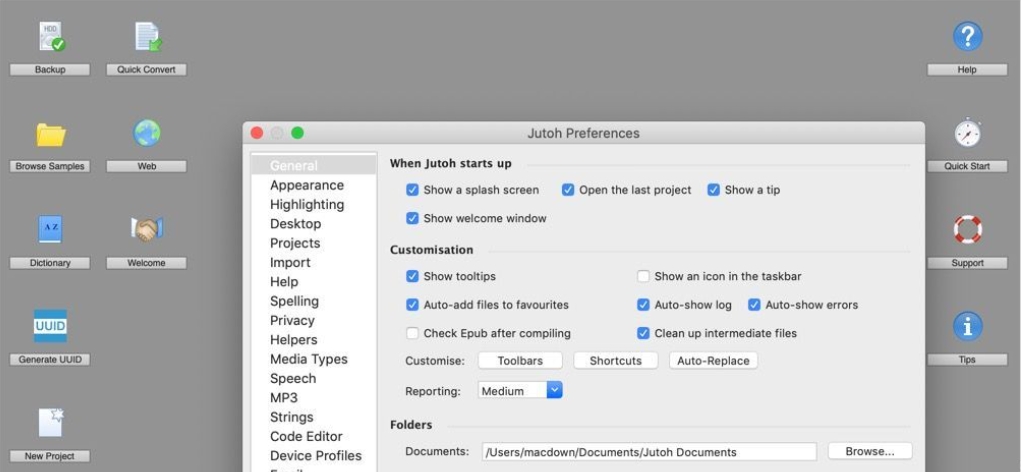
Task: Open Code Editor preferences page
Action: click(313, 436)
